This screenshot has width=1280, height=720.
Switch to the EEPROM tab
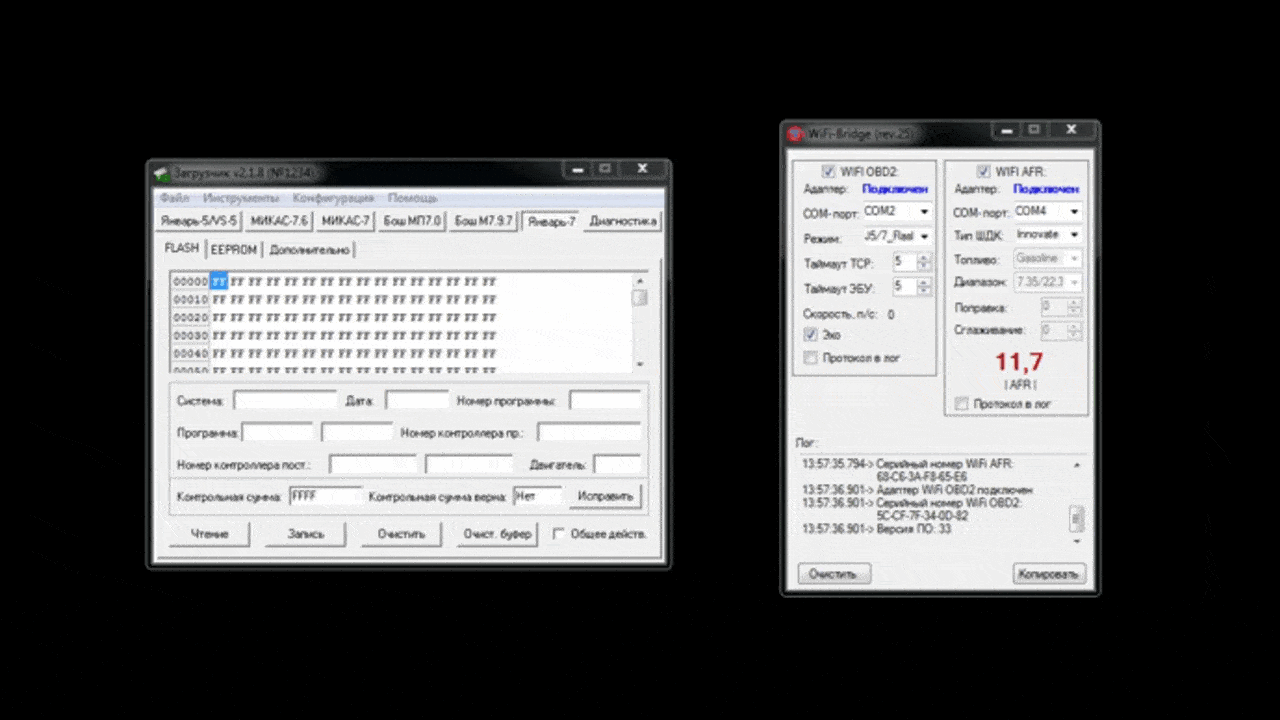[234, 250]
